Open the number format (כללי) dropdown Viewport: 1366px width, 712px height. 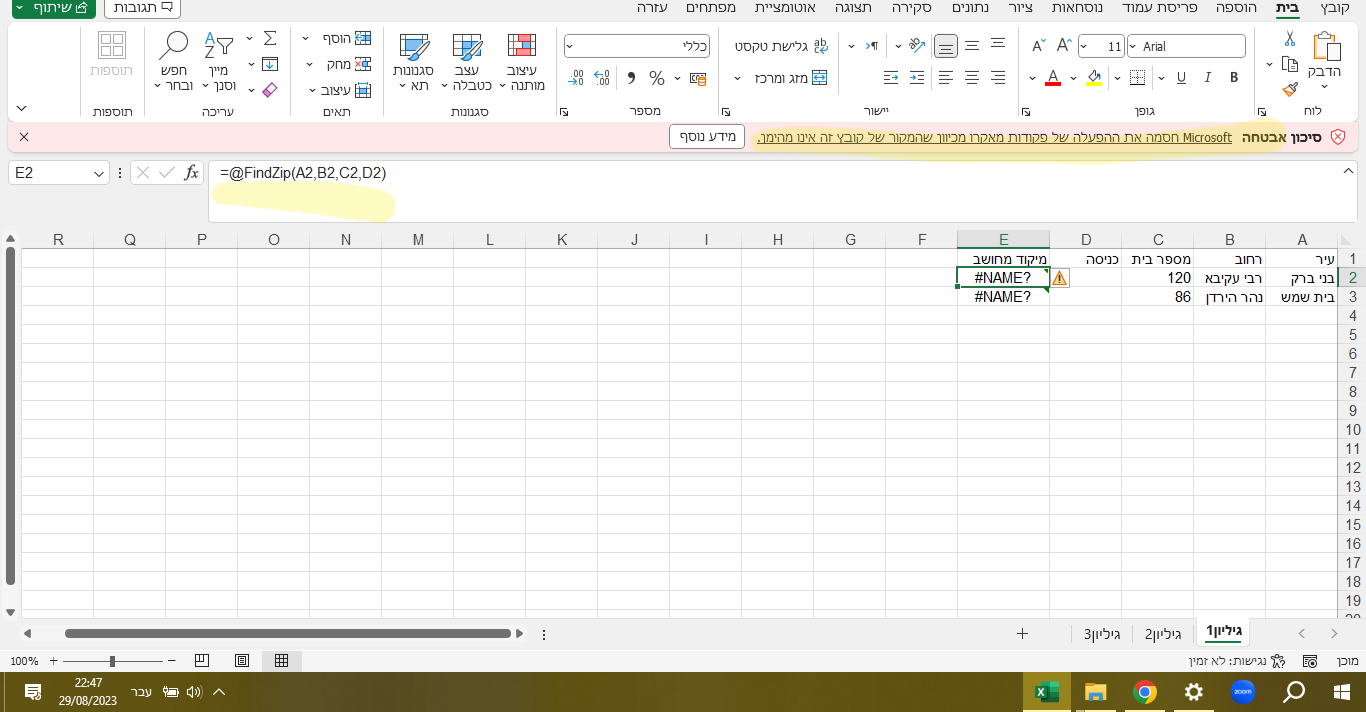pyautogui.click(x=570, y=46)
